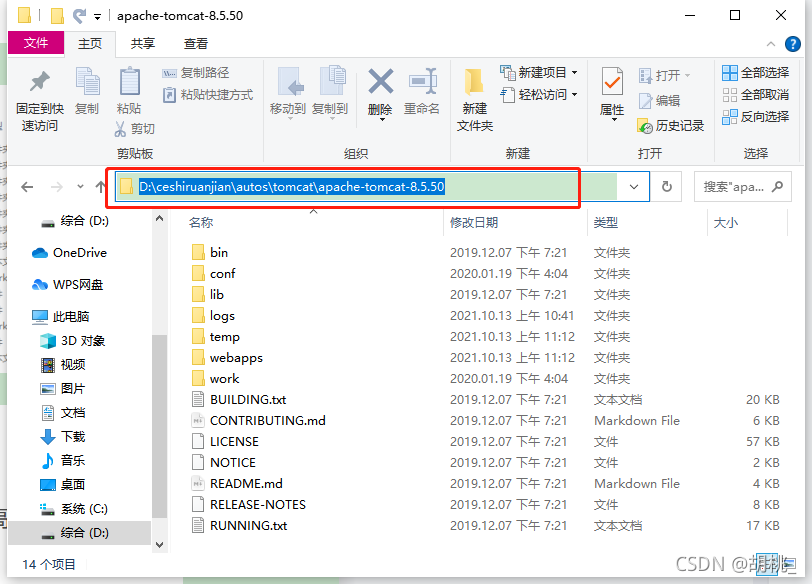Click 全部选择 (Select all)

(x=756, y=73)
